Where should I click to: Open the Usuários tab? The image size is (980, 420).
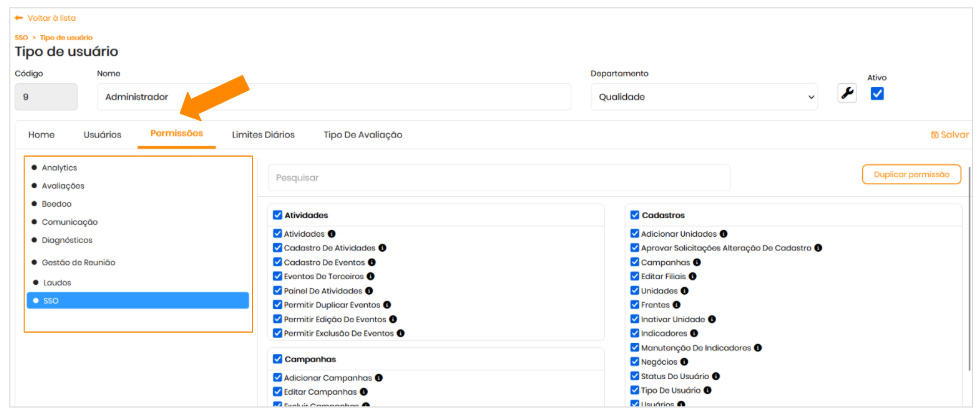coord(102,134)
